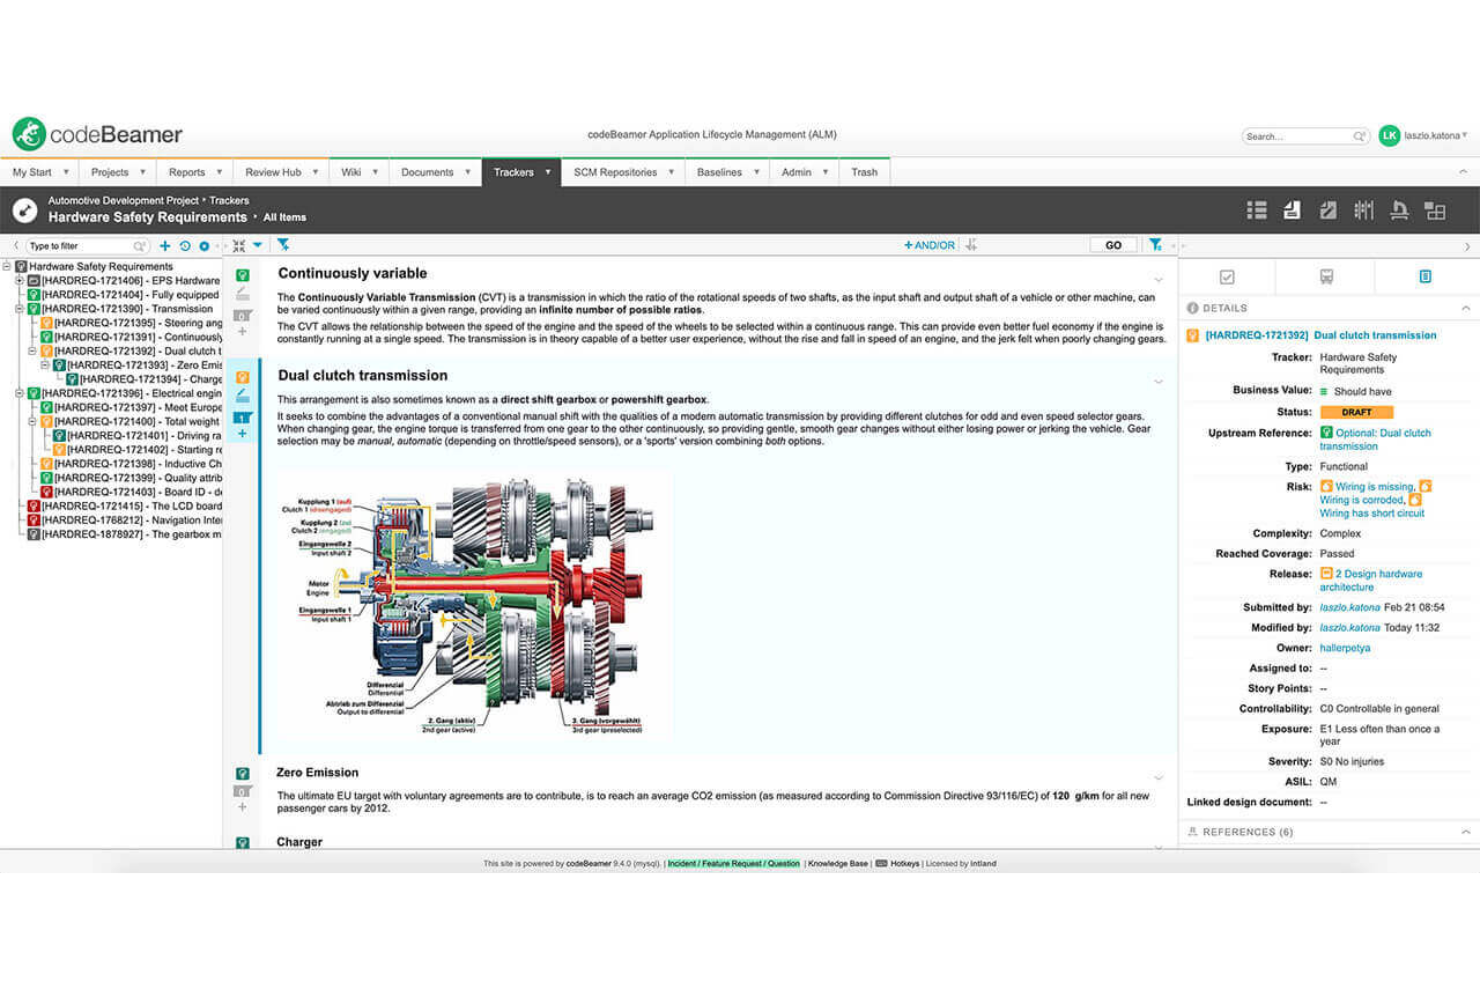The width and height of the screenshot is (1480, 987).
Task: Collapse the Hardware Safety Requirements root node
Action: (x=7, y=267)
